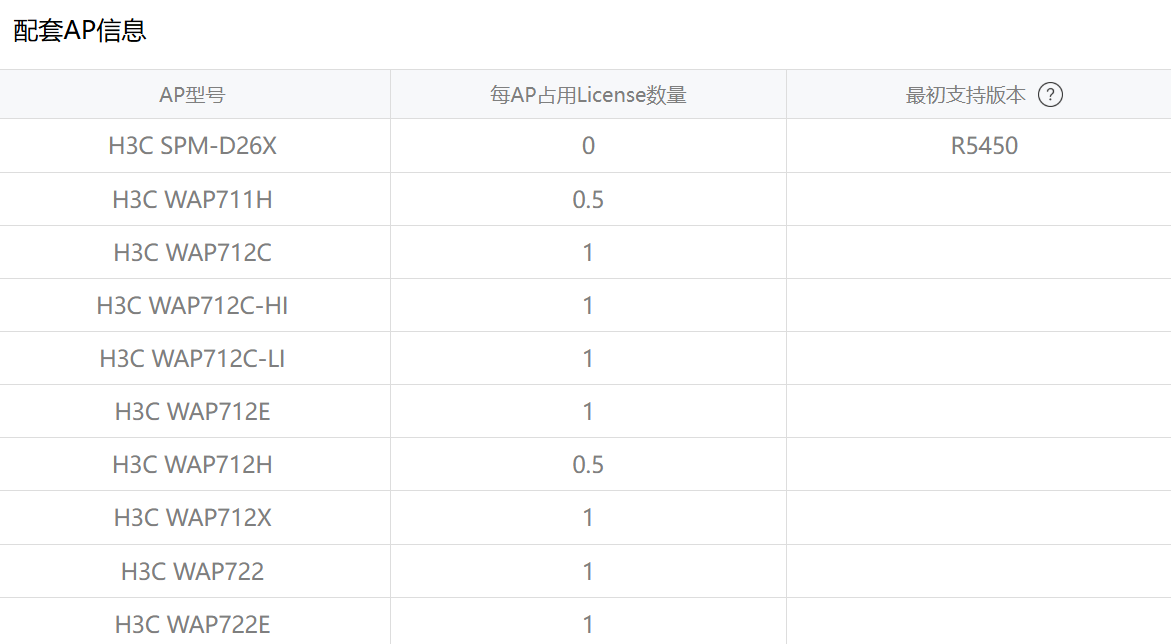Image resolution: width=1171 pixels, height=644 pixels.
Task: Click the H3C WAP712C model name
Action: click(x=192, y=253)
